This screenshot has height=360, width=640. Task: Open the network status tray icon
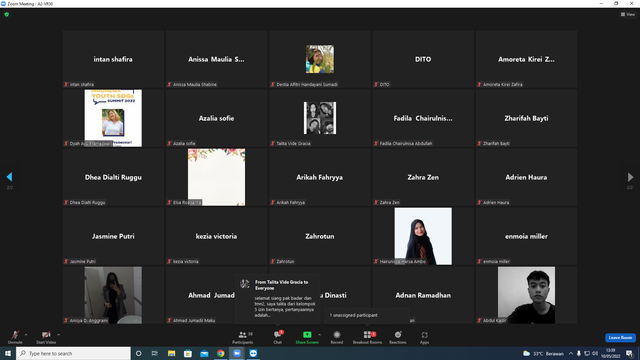[587, 353]
